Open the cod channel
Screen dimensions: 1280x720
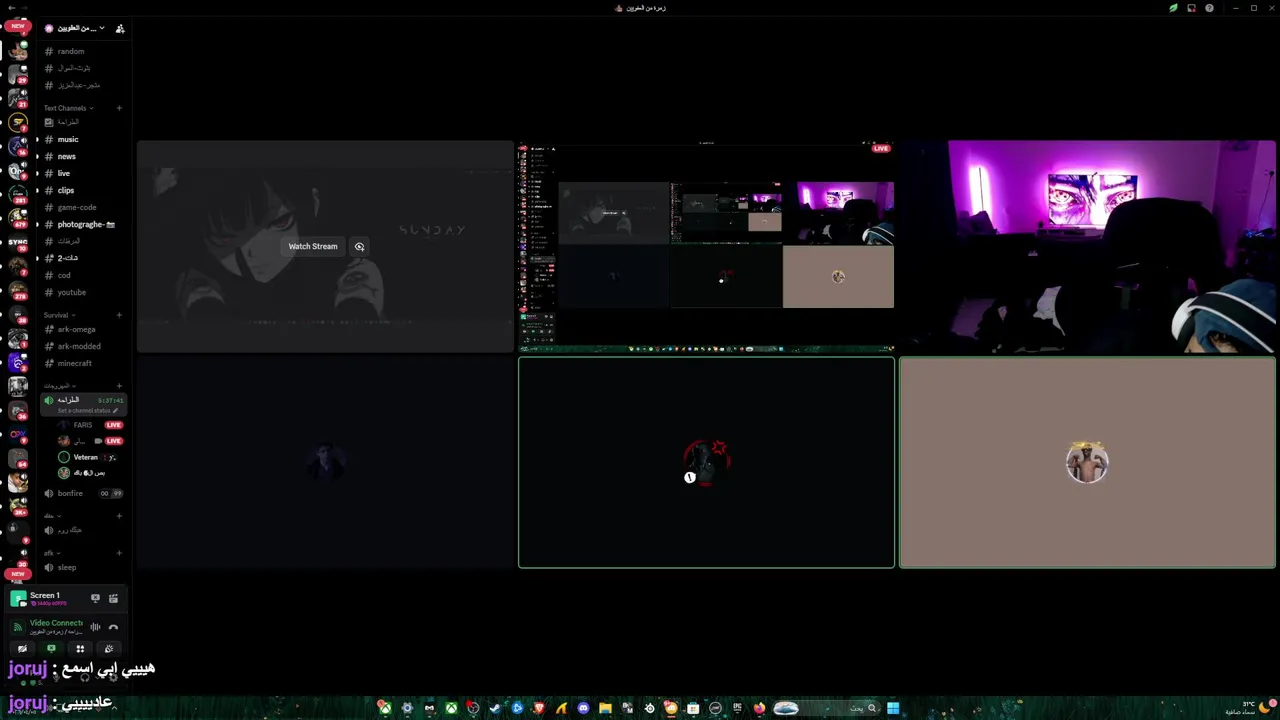click(x=83, y=275)
